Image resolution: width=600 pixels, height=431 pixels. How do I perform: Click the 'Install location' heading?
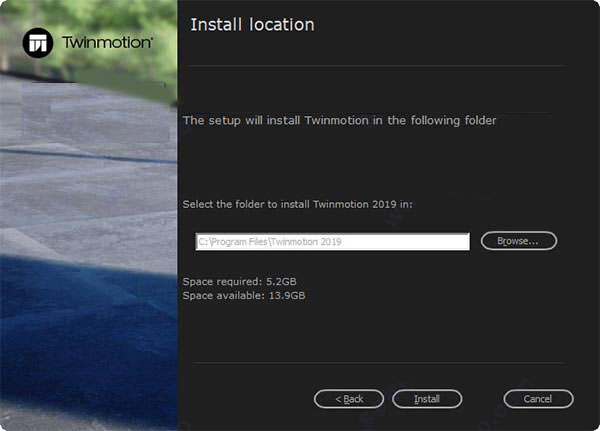[x=253, y=25]
